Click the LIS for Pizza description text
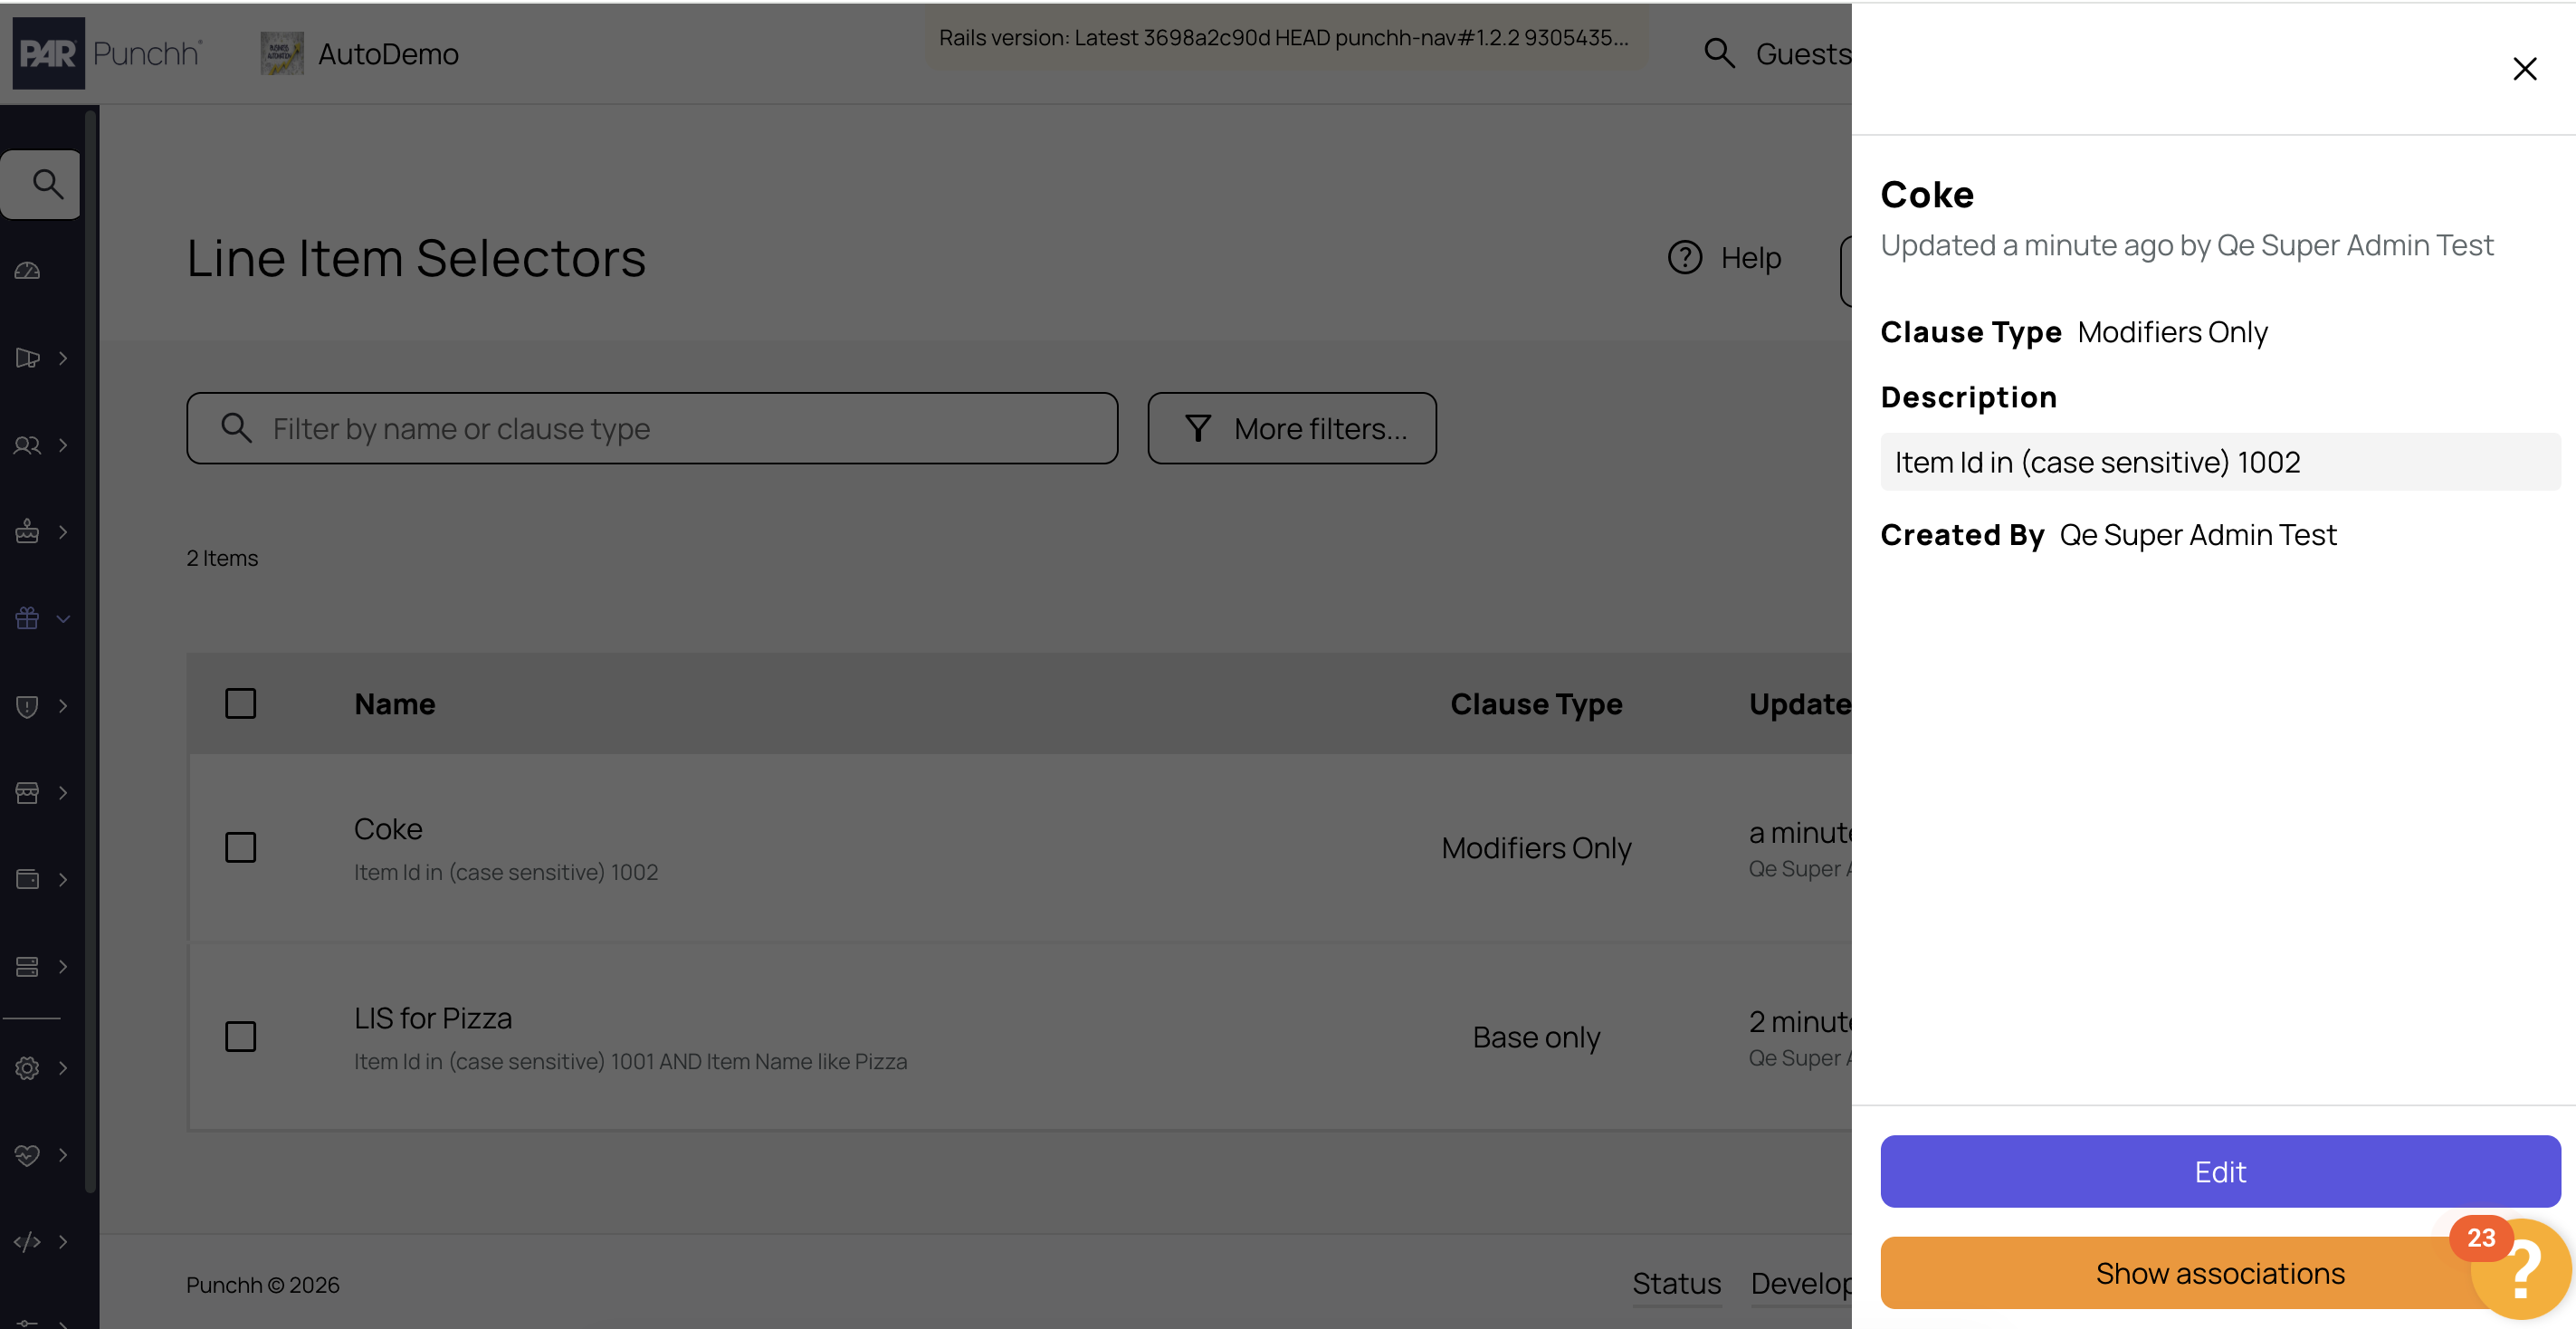The image size is (2576, 1329). [630, 1061]
